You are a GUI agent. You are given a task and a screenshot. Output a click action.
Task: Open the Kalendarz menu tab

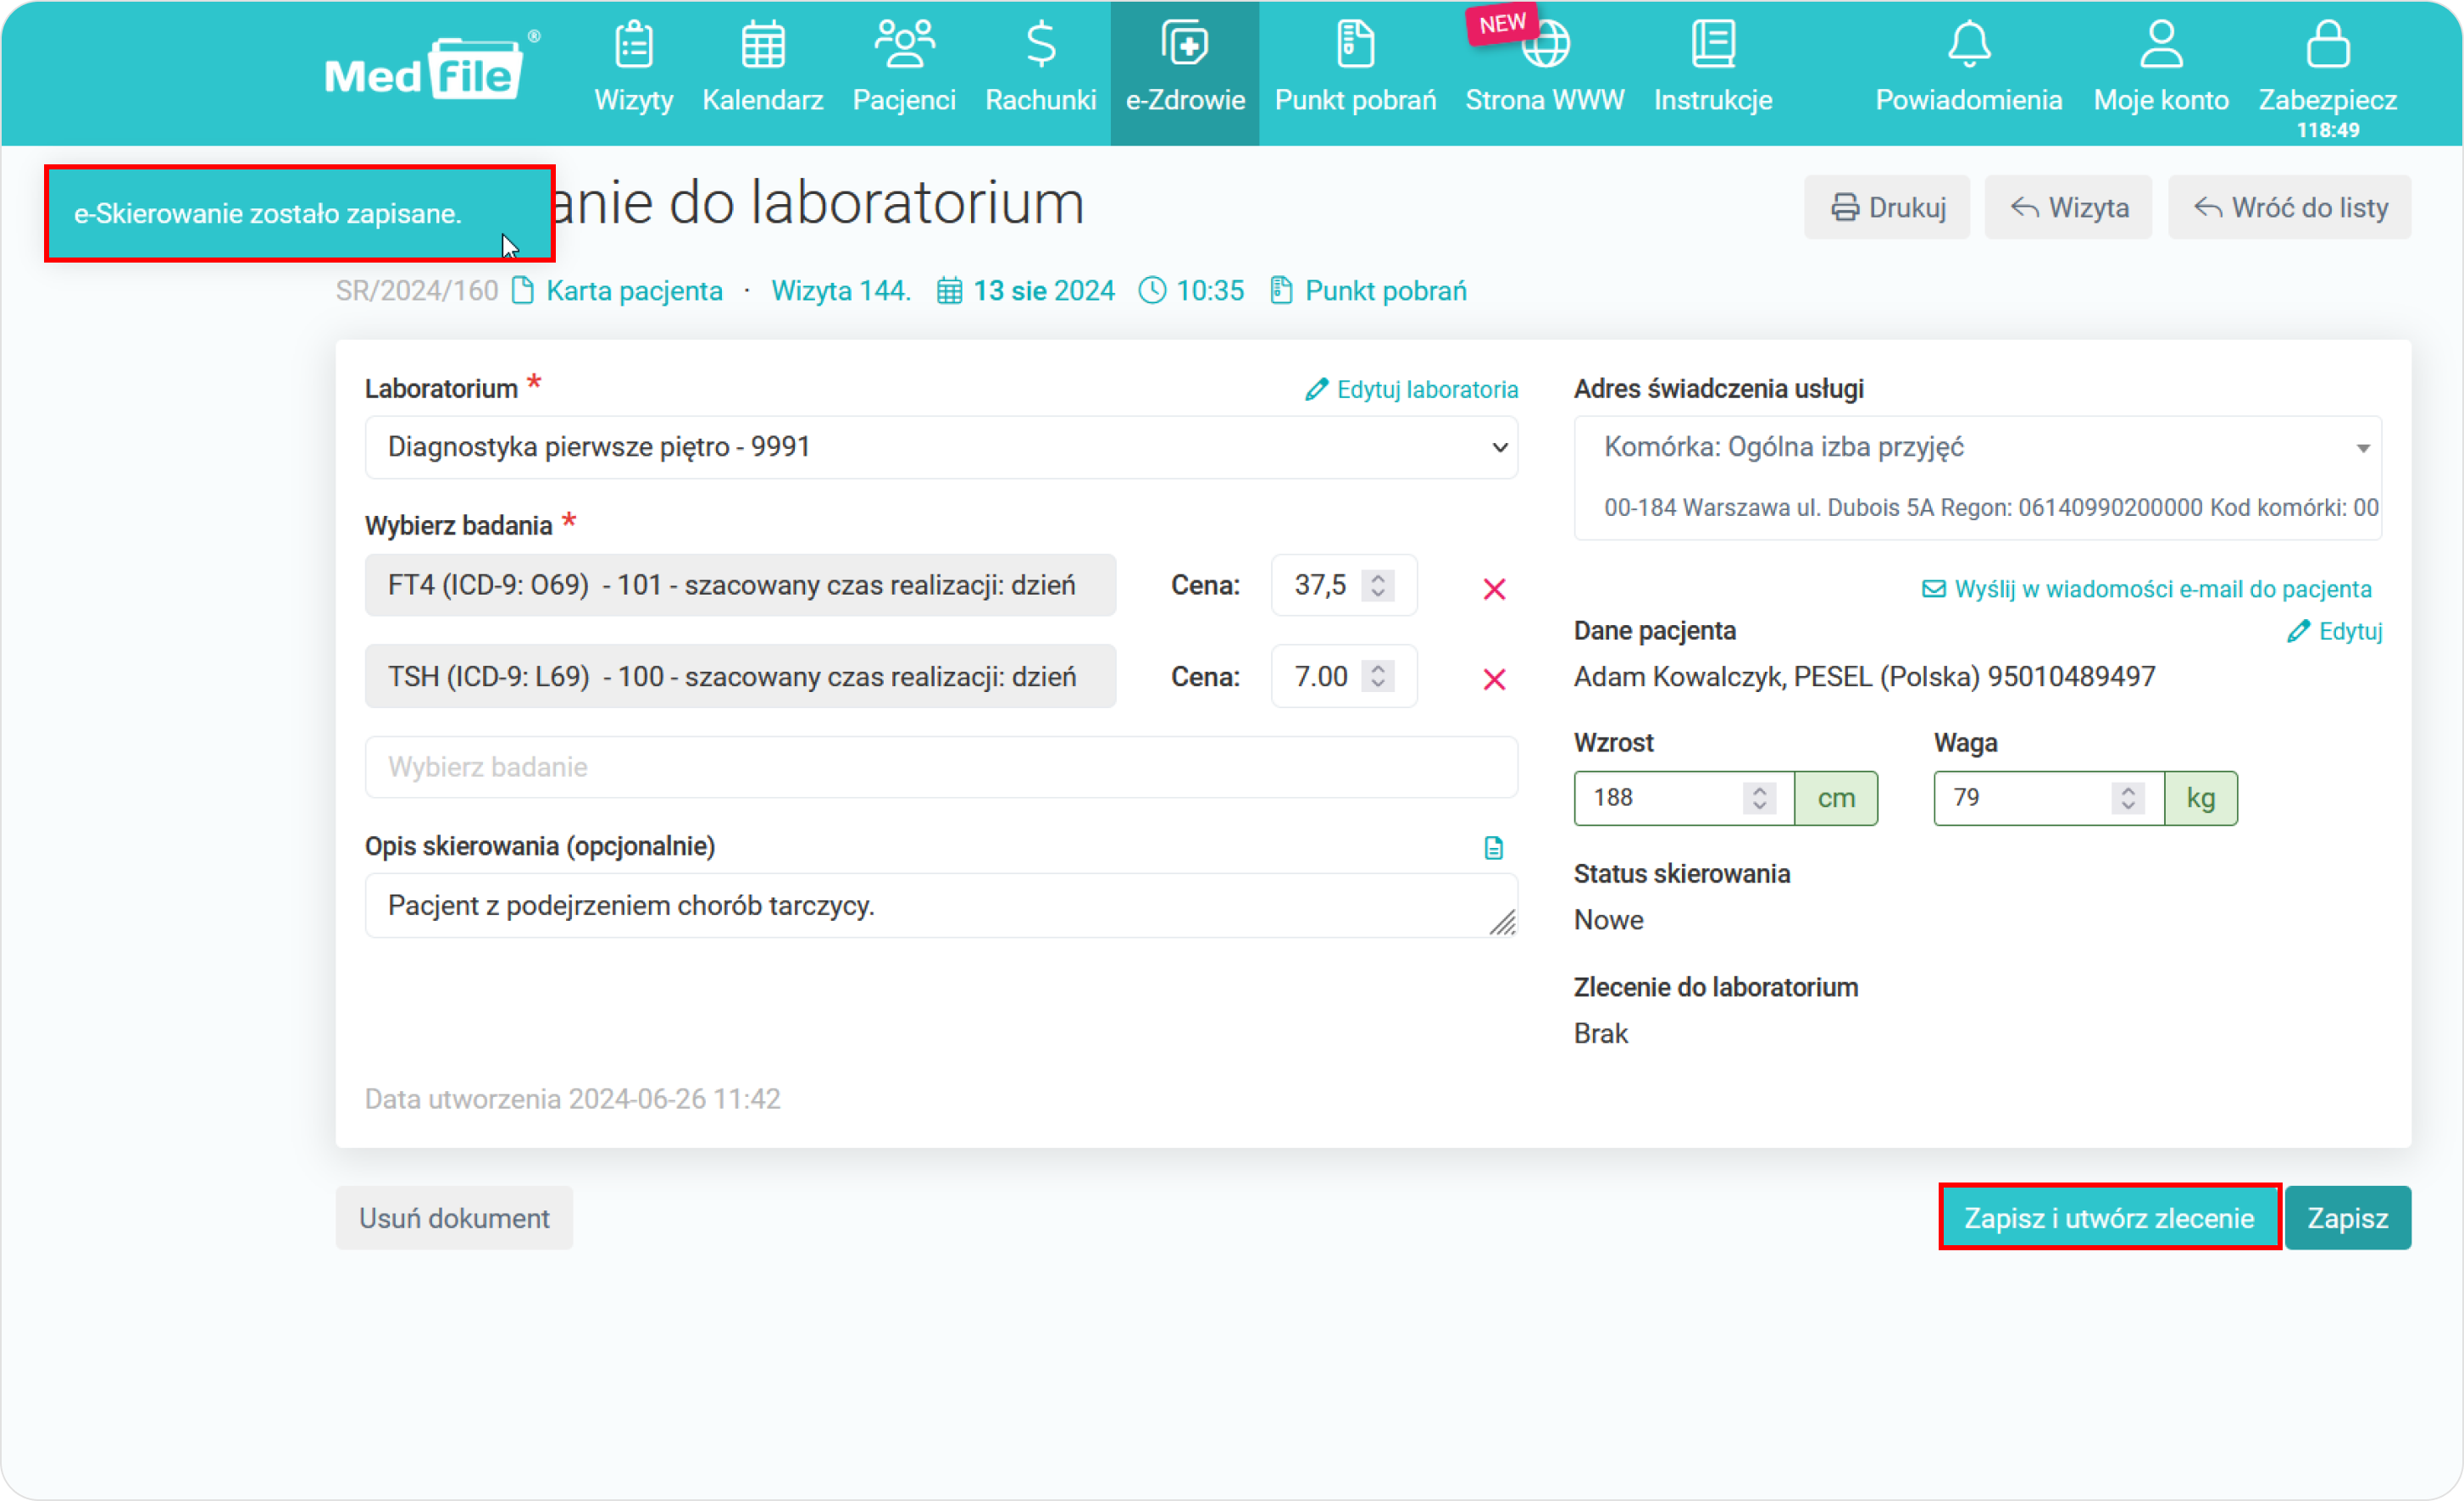762,70
